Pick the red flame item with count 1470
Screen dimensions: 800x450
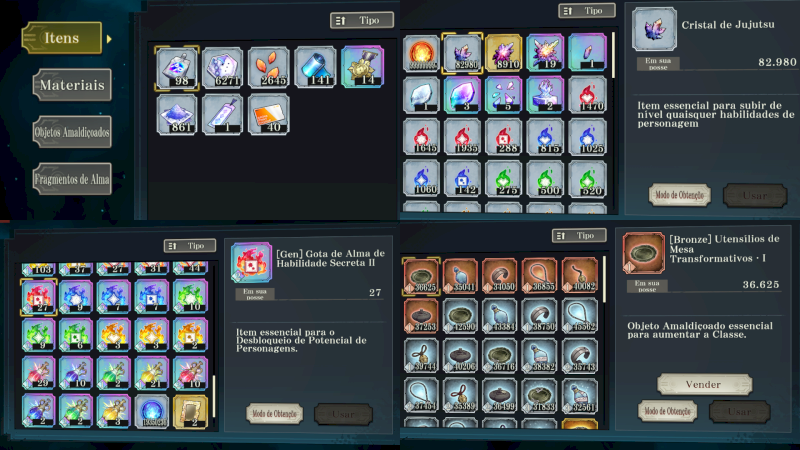click(587, 95)
